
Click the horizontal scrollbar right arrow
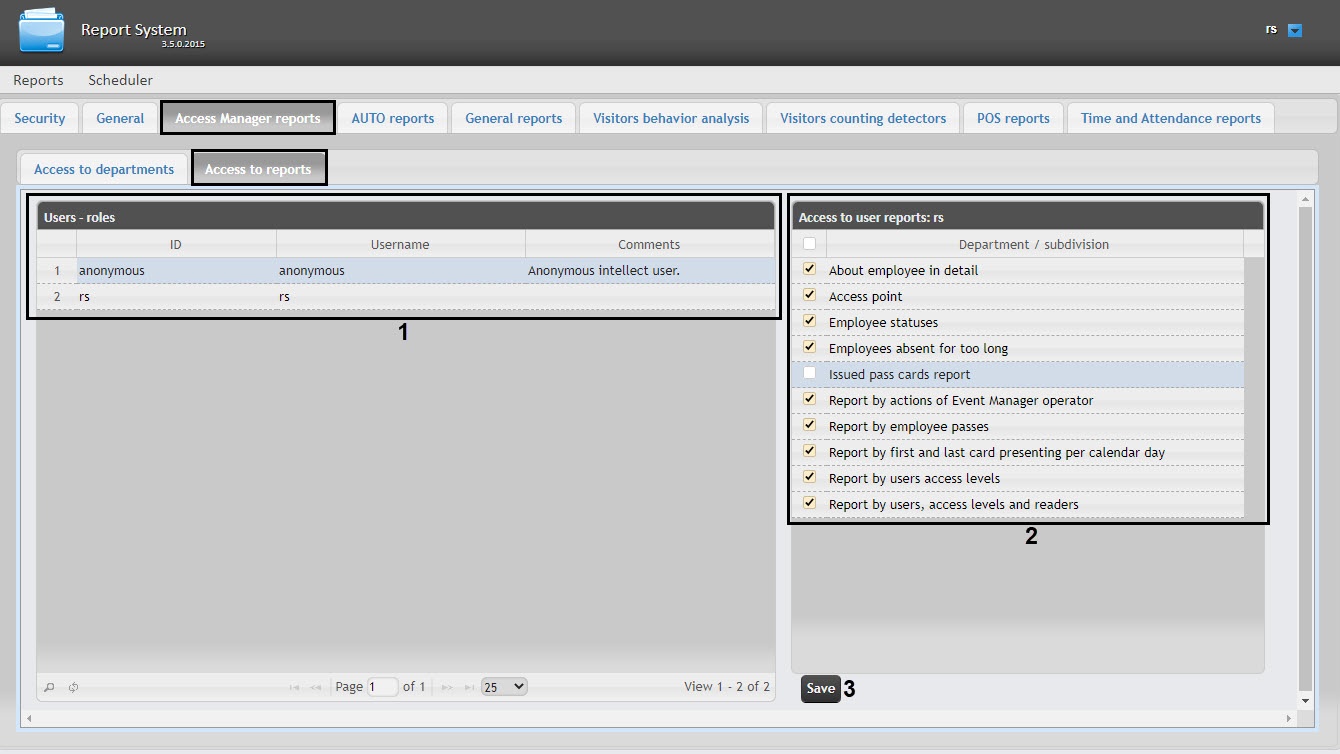(x=1290, y=718)
